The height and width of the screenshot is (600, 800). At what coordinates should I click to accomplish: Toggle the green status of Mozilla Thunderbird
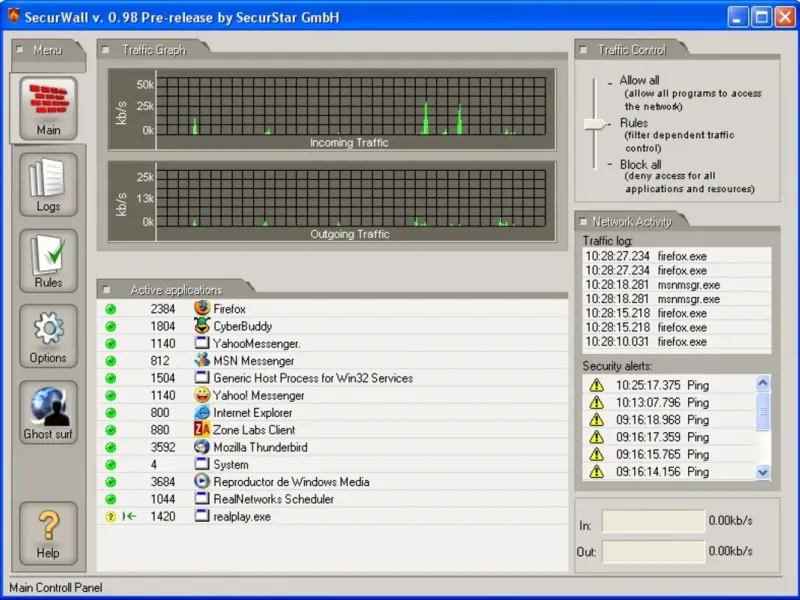111,447
